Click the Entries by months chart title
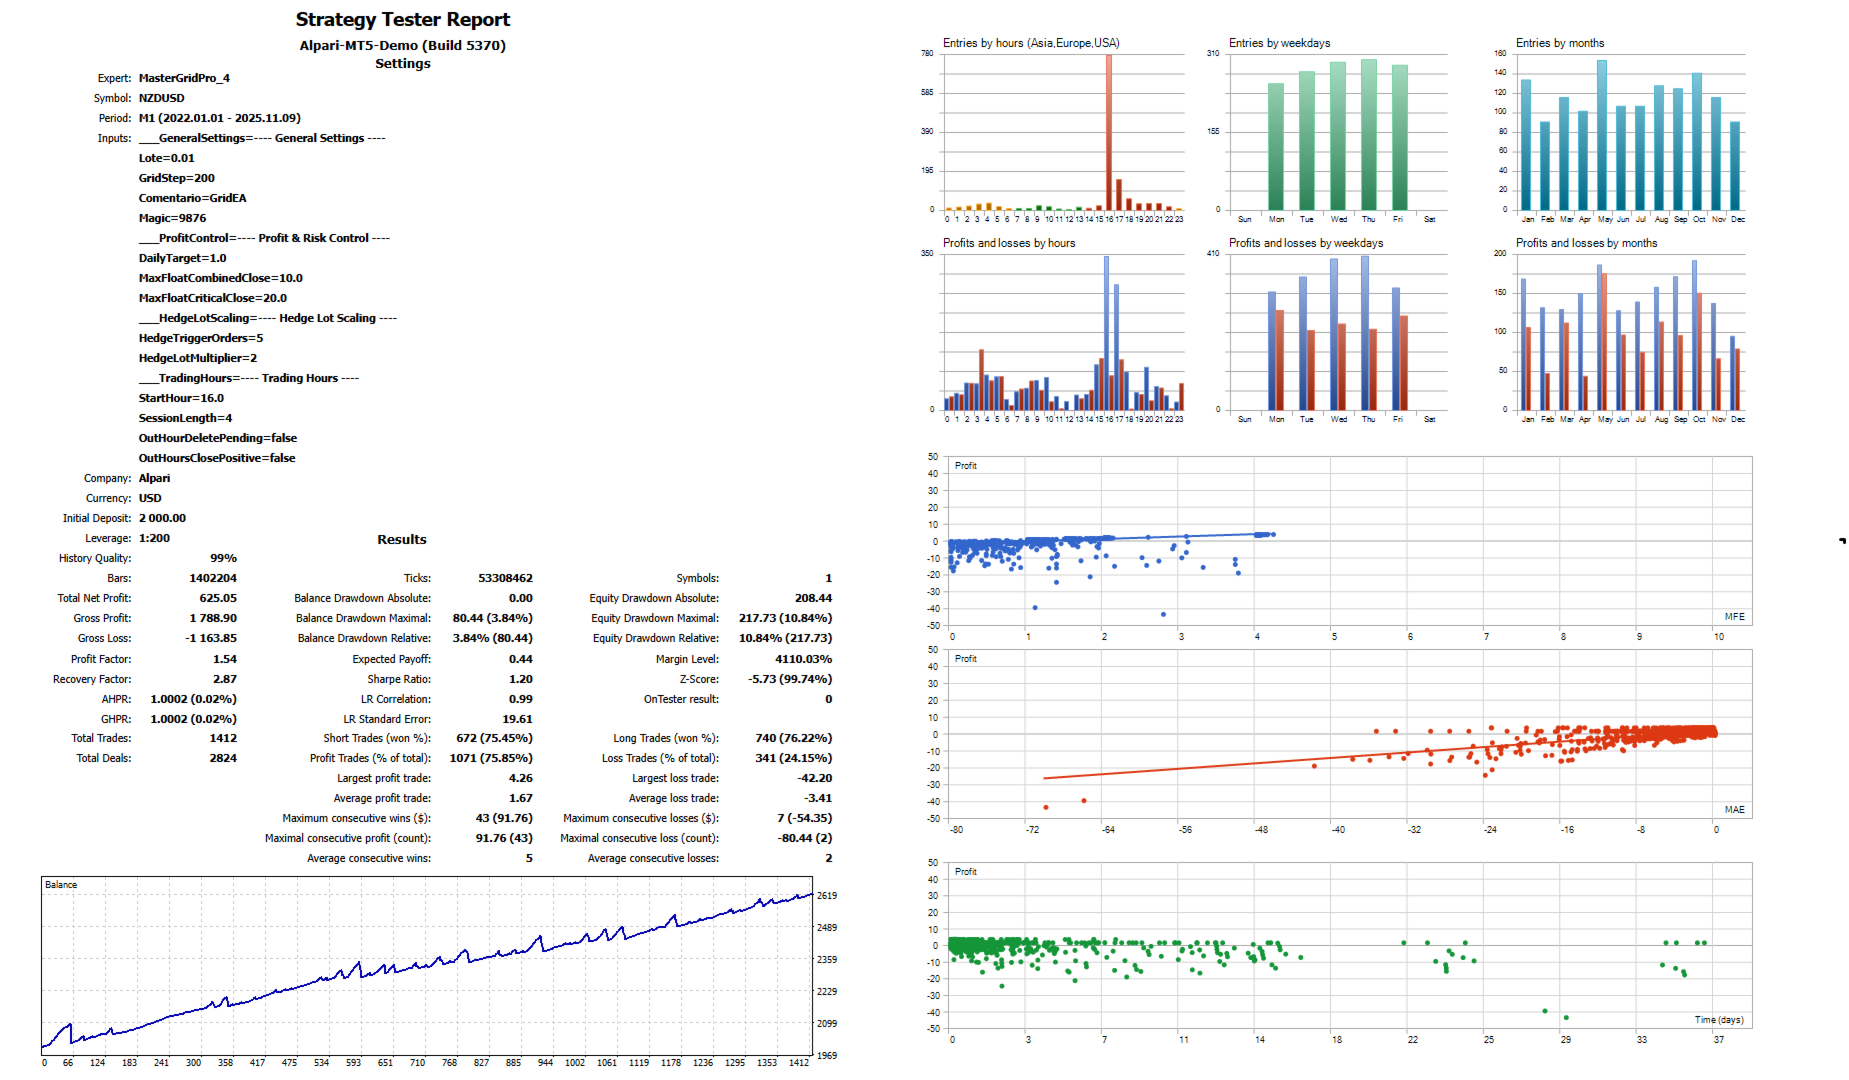Image resolution: width=1849 pixels, height=1080 pixels. point(1559,43)
